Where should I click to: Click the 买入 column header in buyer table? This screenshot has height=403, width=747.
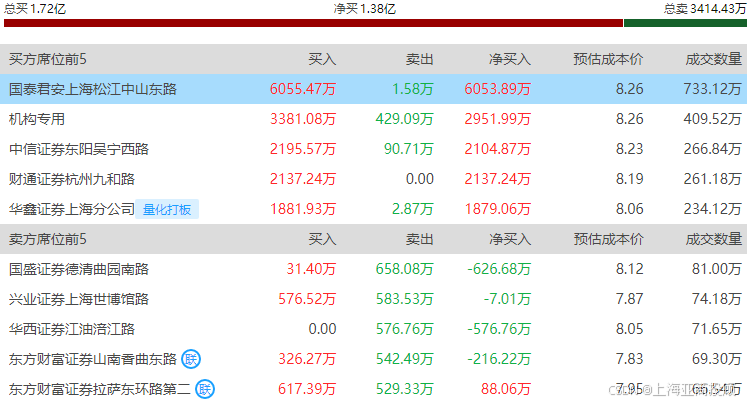pos(322,59)
